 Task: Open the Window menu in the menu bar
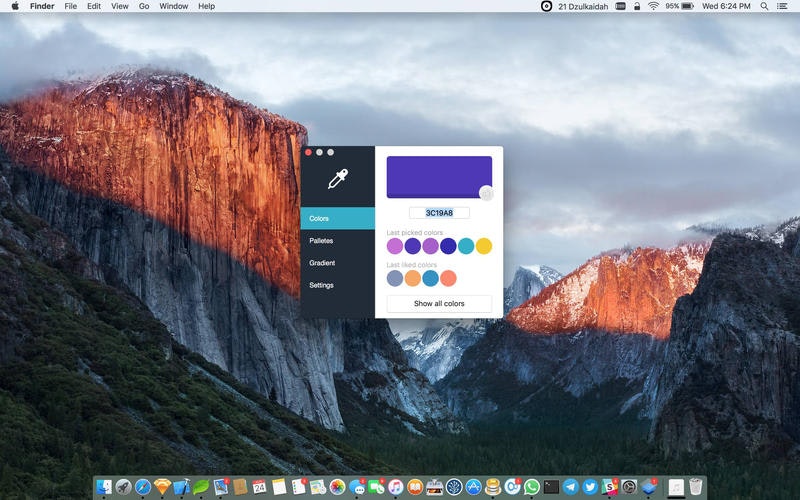(173, 6)
